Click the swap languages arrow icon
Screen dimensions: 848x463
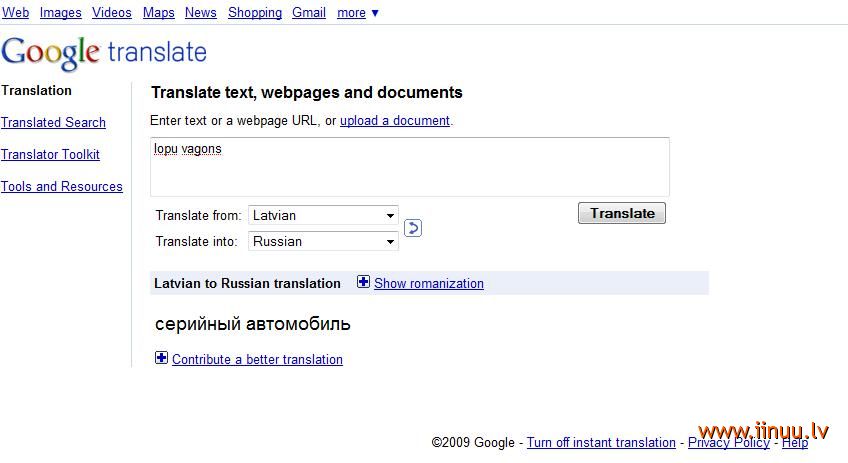click(x=413, y=228)
